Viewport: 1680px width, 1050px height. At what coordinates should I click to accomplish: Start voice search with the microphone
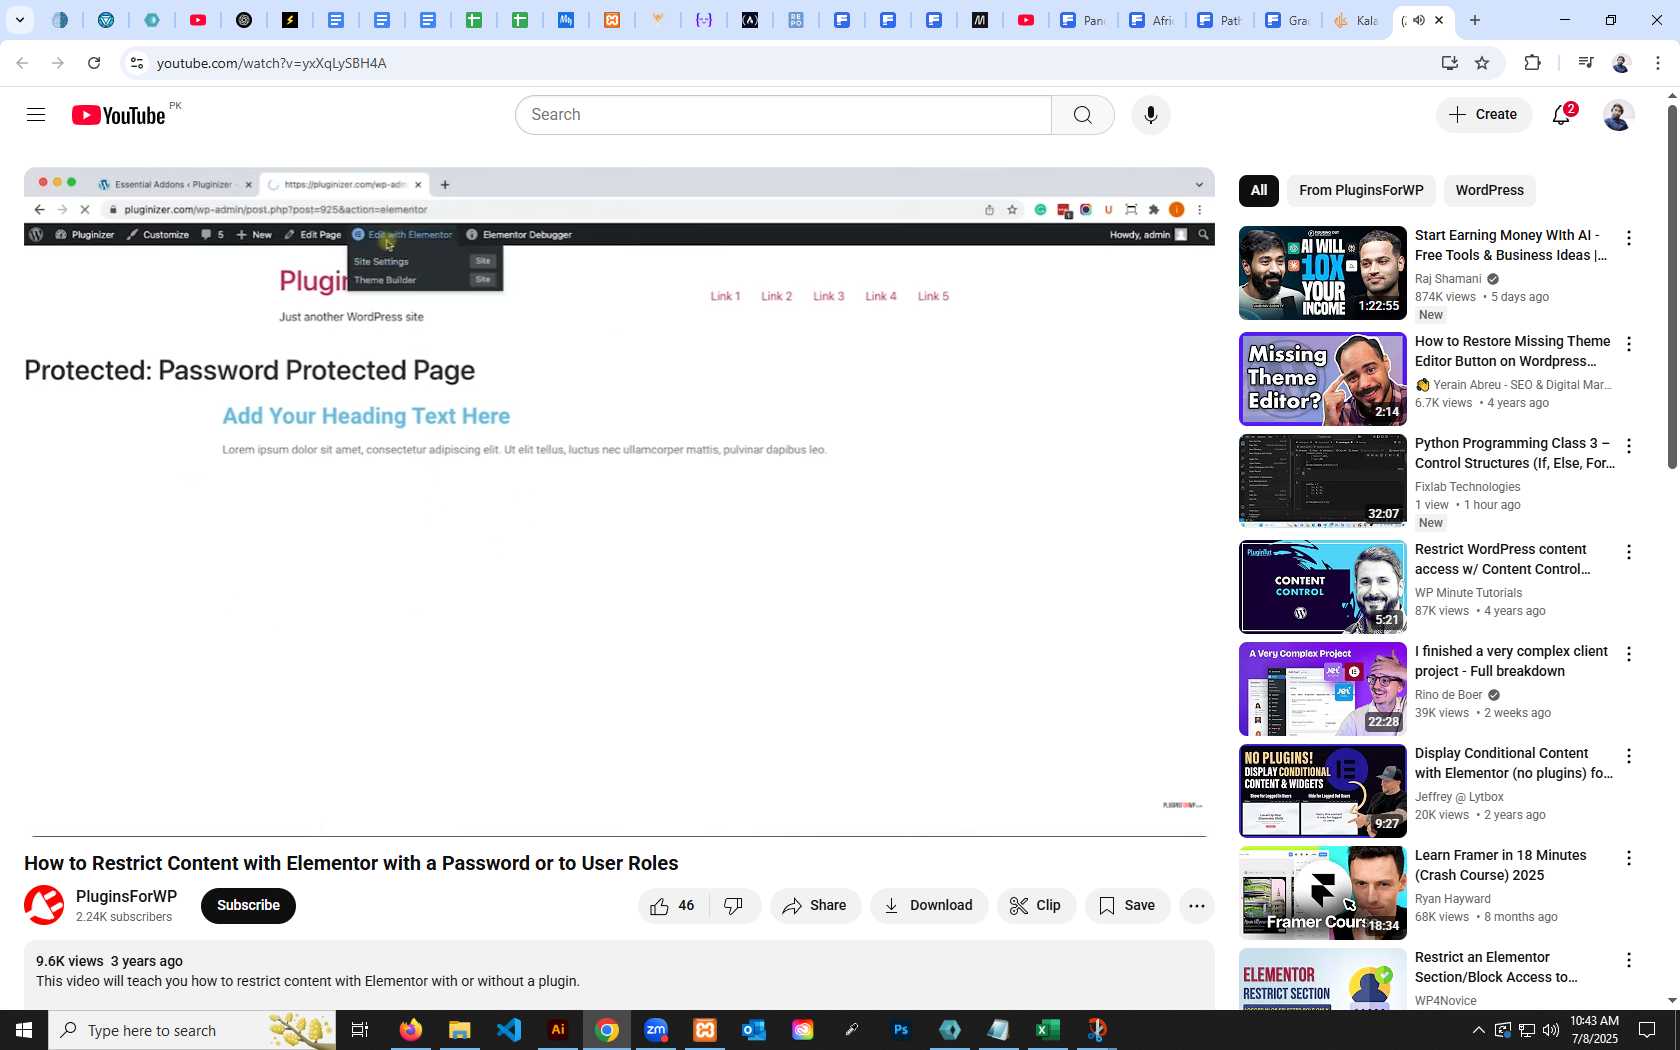coord(1151,115)
